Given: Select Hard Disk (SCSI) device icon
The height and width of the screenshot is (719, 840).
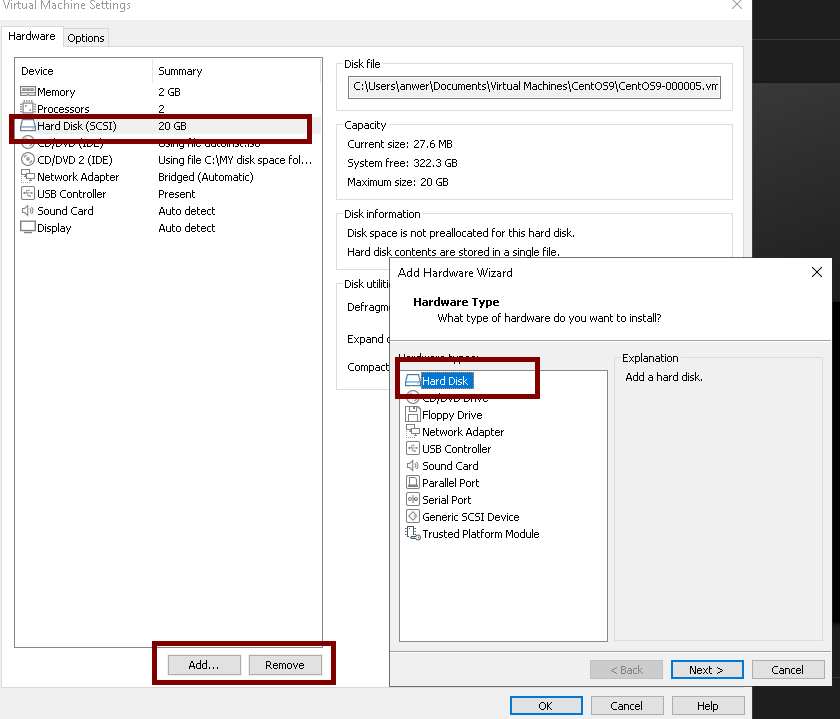Looking at the screenshot, I should (28, 126).
